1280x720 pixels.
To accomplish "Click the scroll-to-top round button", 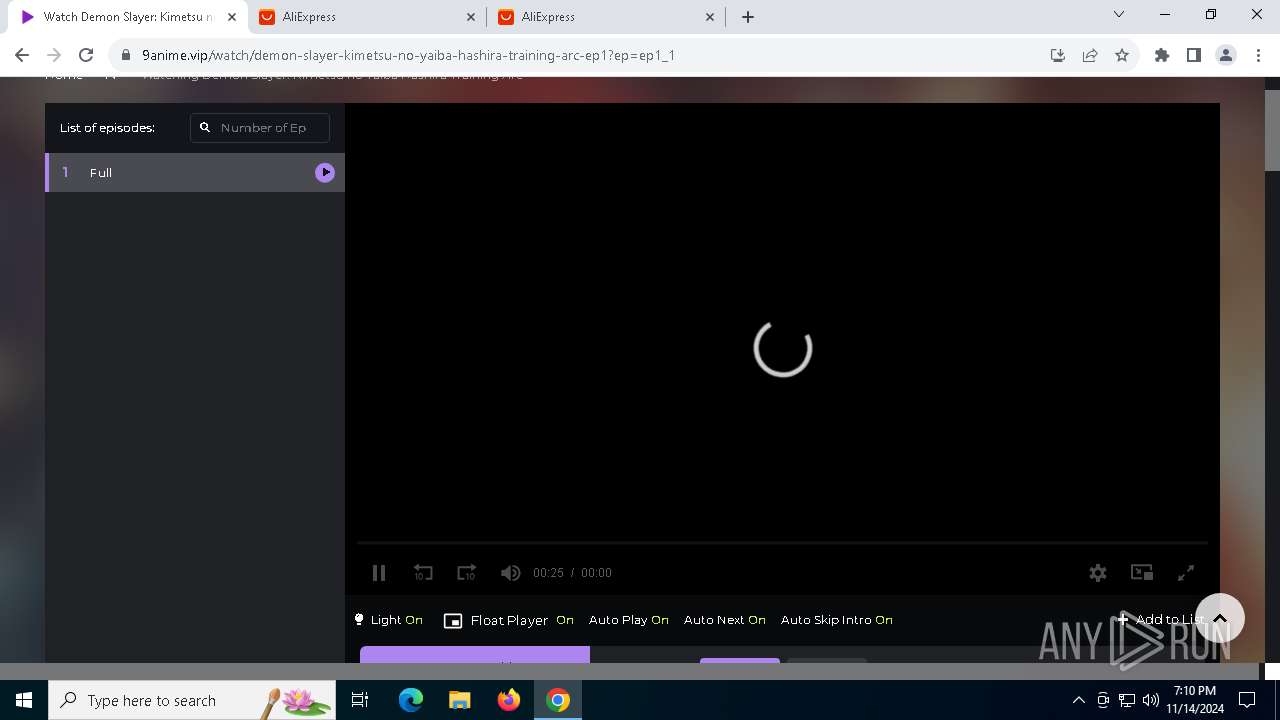I will pos(1219,618).
